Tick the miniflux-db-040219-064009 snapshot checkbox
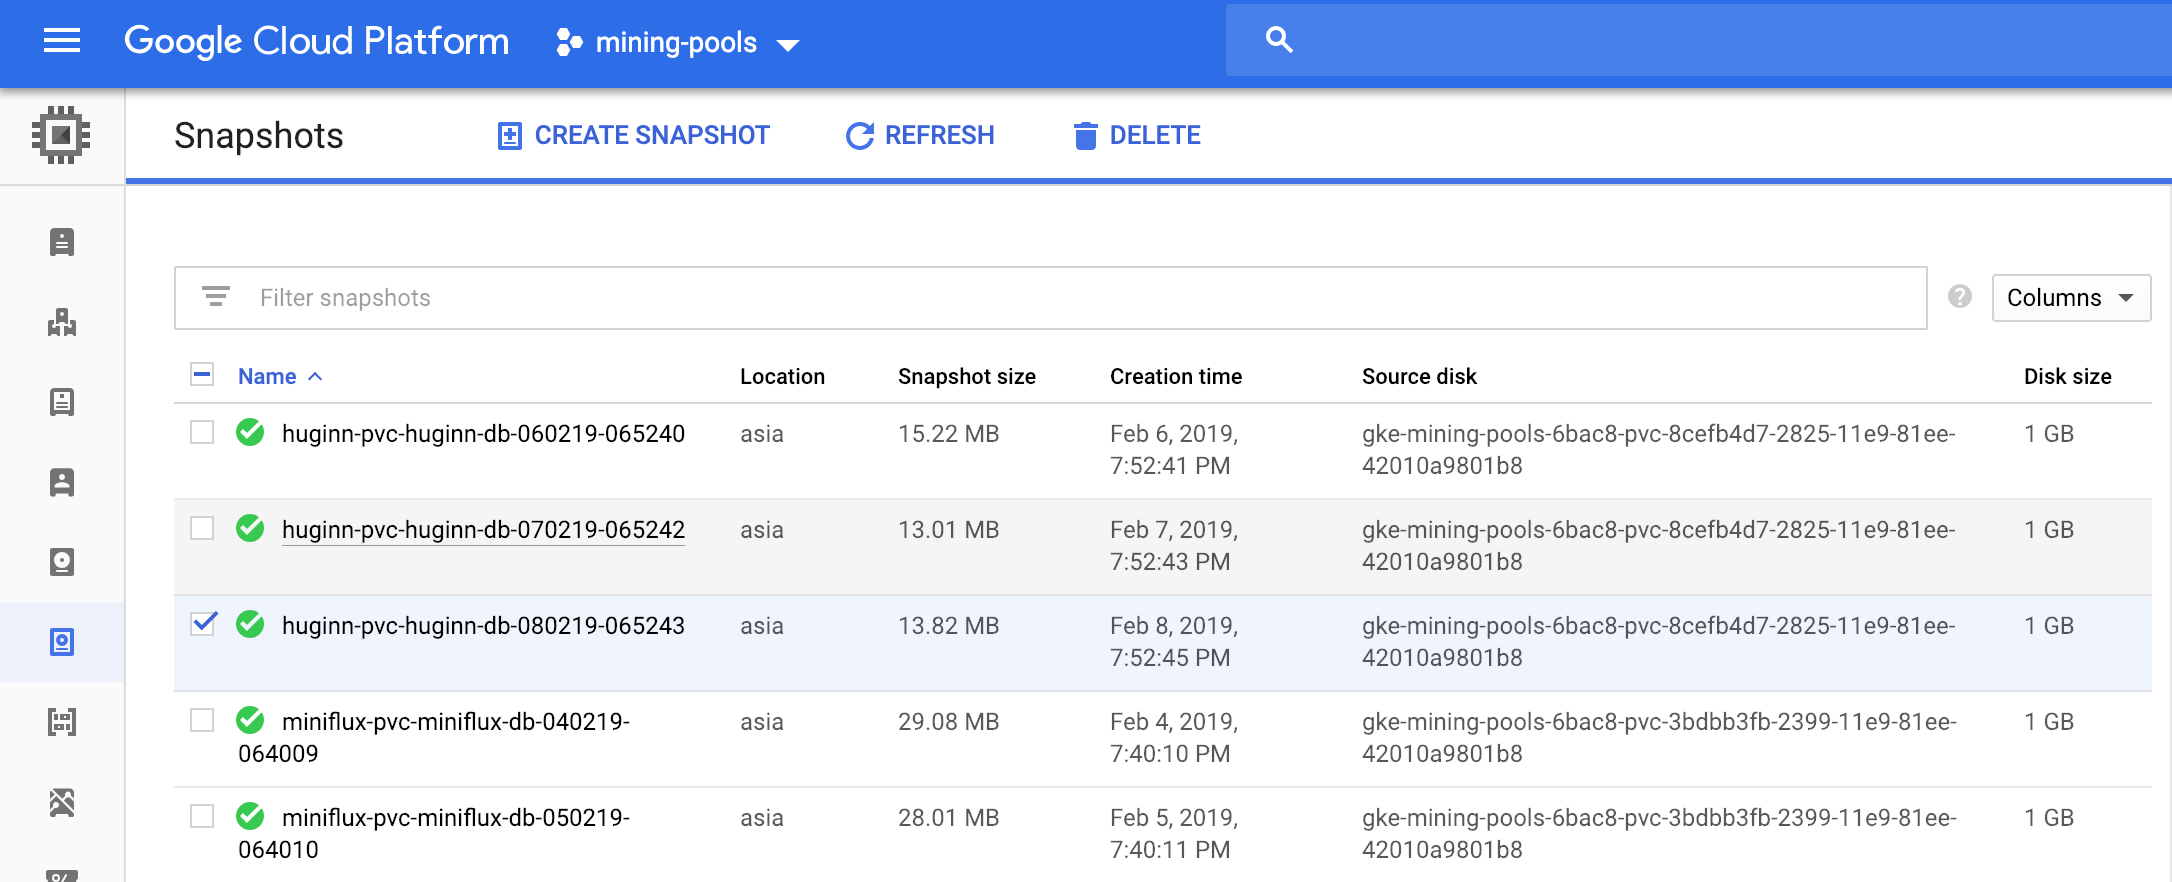This screenshot has width=2172, height=882. click(x=202, y=720)
